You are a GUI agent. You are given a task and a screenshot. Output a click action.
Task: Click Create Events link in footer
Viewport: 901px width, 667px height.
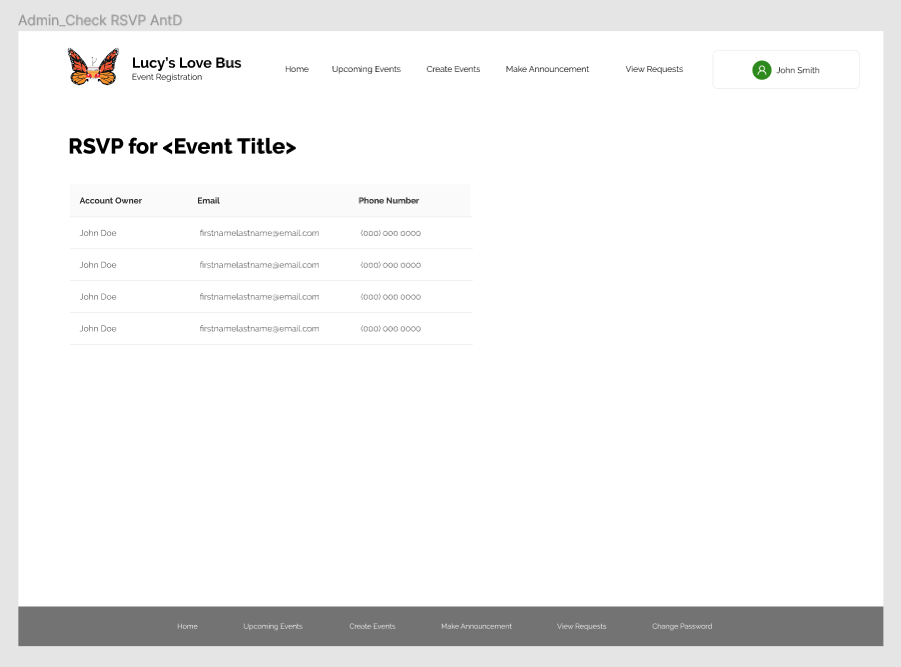pos(372,626)
